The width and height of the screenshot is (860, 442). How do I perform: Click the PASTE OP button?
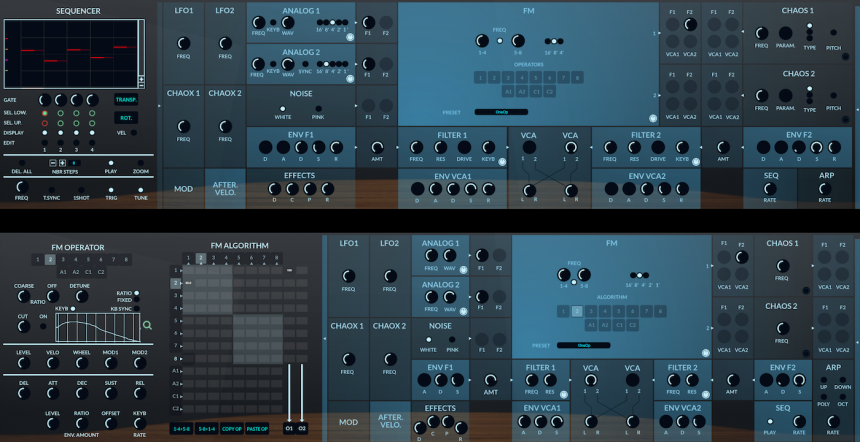(x=257, y=429)
